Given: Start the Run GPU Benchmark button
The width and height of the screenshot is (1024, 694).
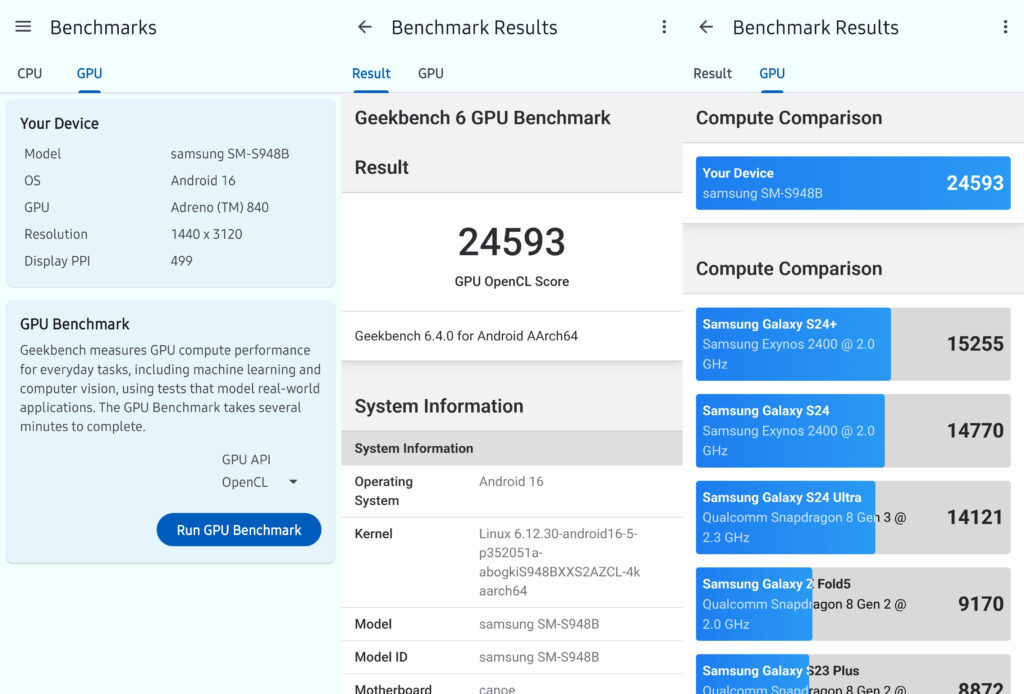Looking at the screenshot, I should click(239, 529).
